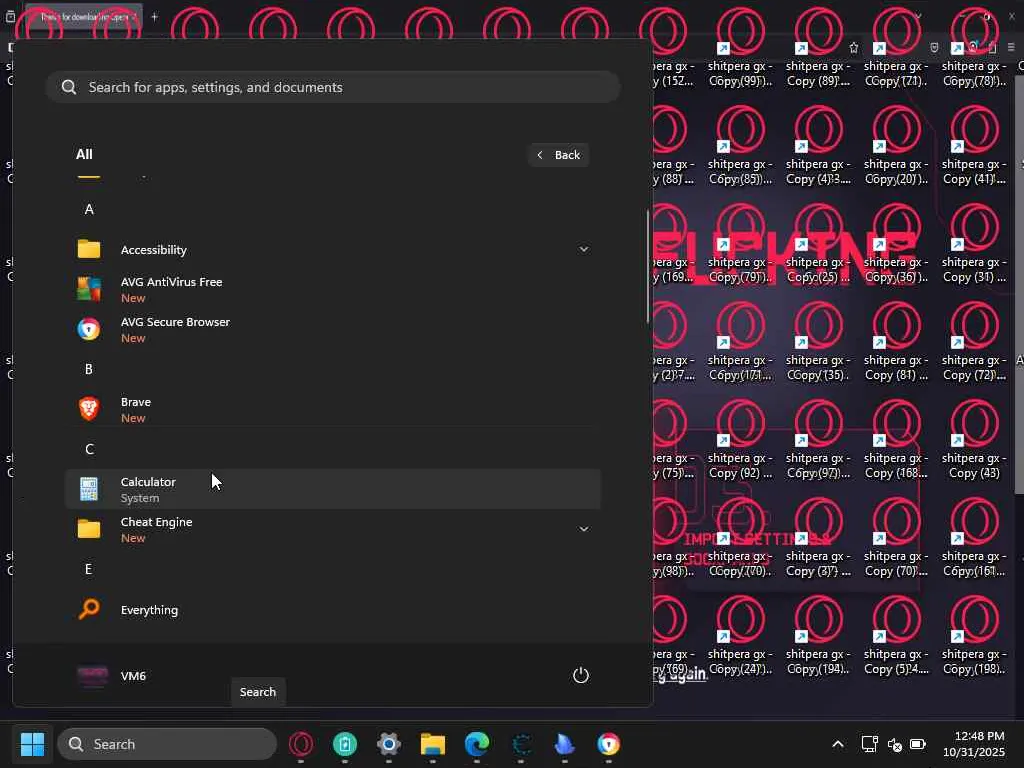Jump via the letter E section header
The image size is (1024, 768).
pyautogui.click(x=89, y=569)
